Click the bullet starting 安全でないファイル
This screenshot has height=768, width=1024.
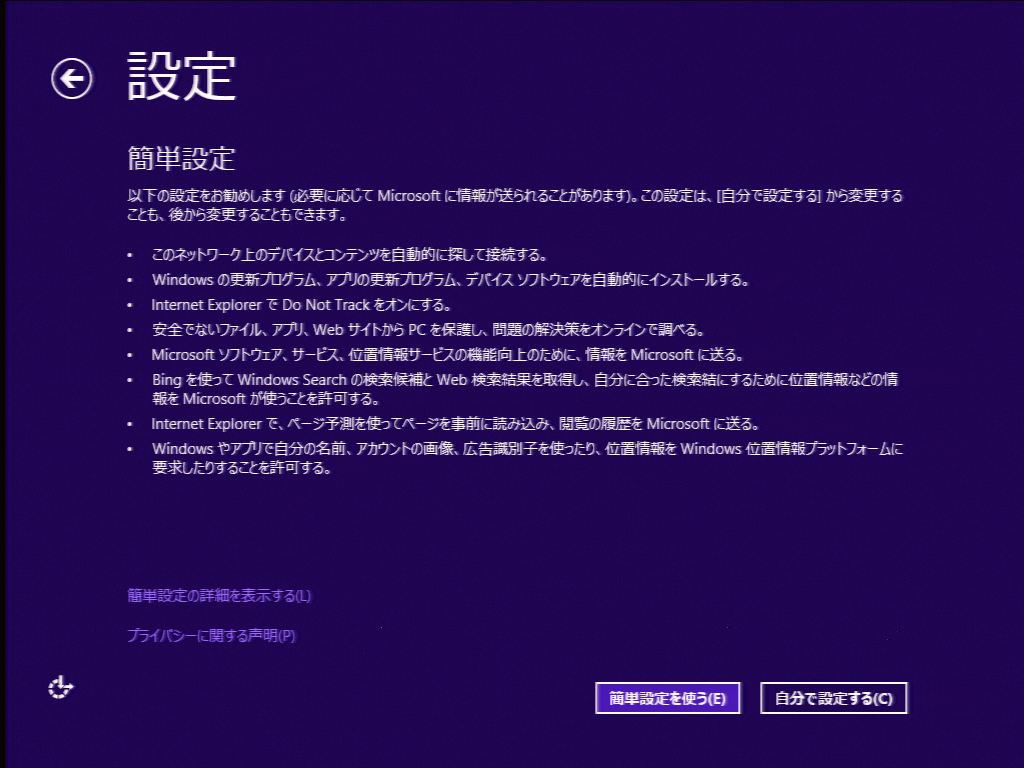pyautogui.click(x=428, y=330)
